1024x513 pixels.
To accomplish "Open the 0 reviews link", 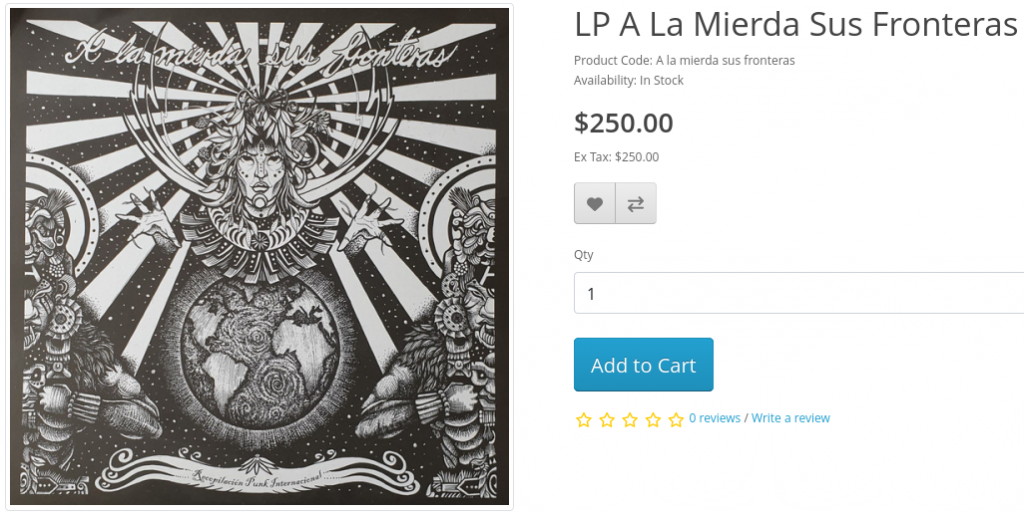I will (714, 418).
